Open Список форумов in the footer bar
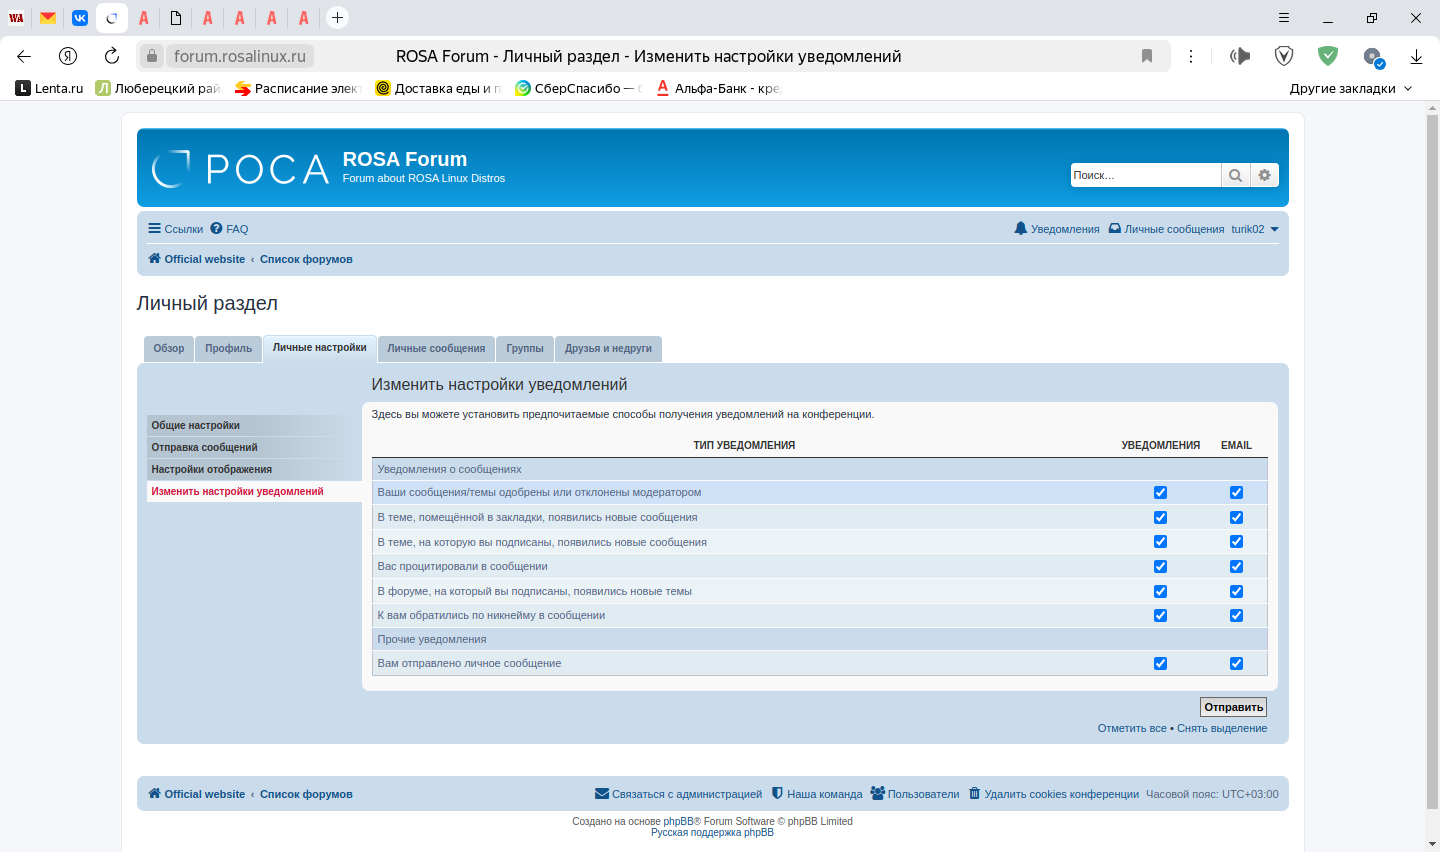Image resolution: width=1440 pixels, height=852 pixels. pyautogui.click(x=306, y=794)
